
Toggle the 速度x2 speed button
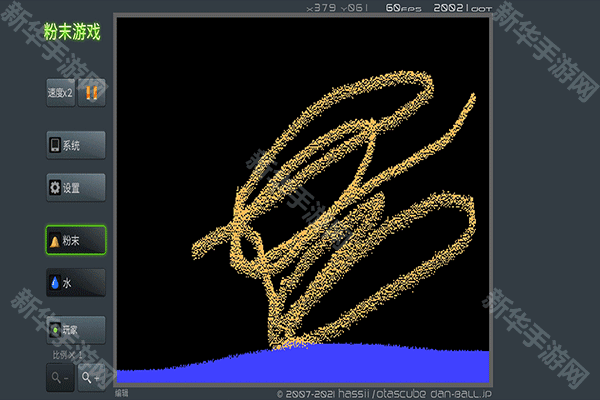point(61,93)
